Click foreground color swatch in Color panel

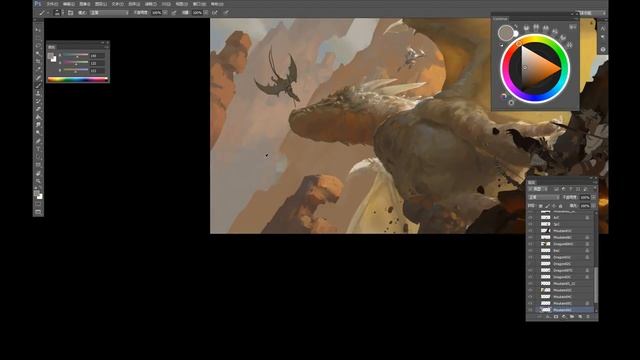[x=51, y=56]
